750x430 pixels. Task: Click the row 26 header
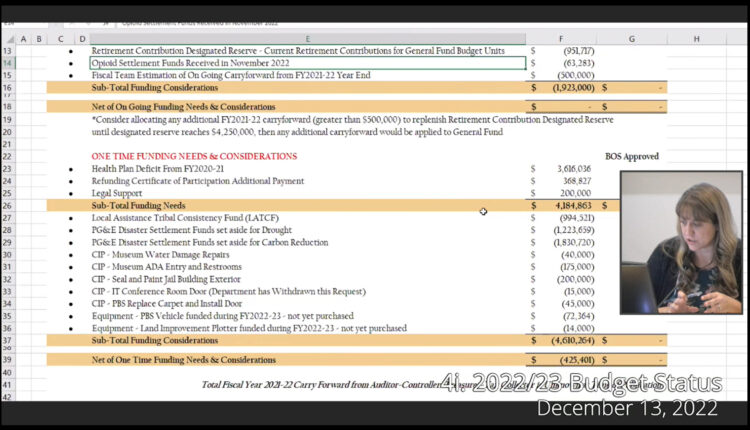pos(9,205)
